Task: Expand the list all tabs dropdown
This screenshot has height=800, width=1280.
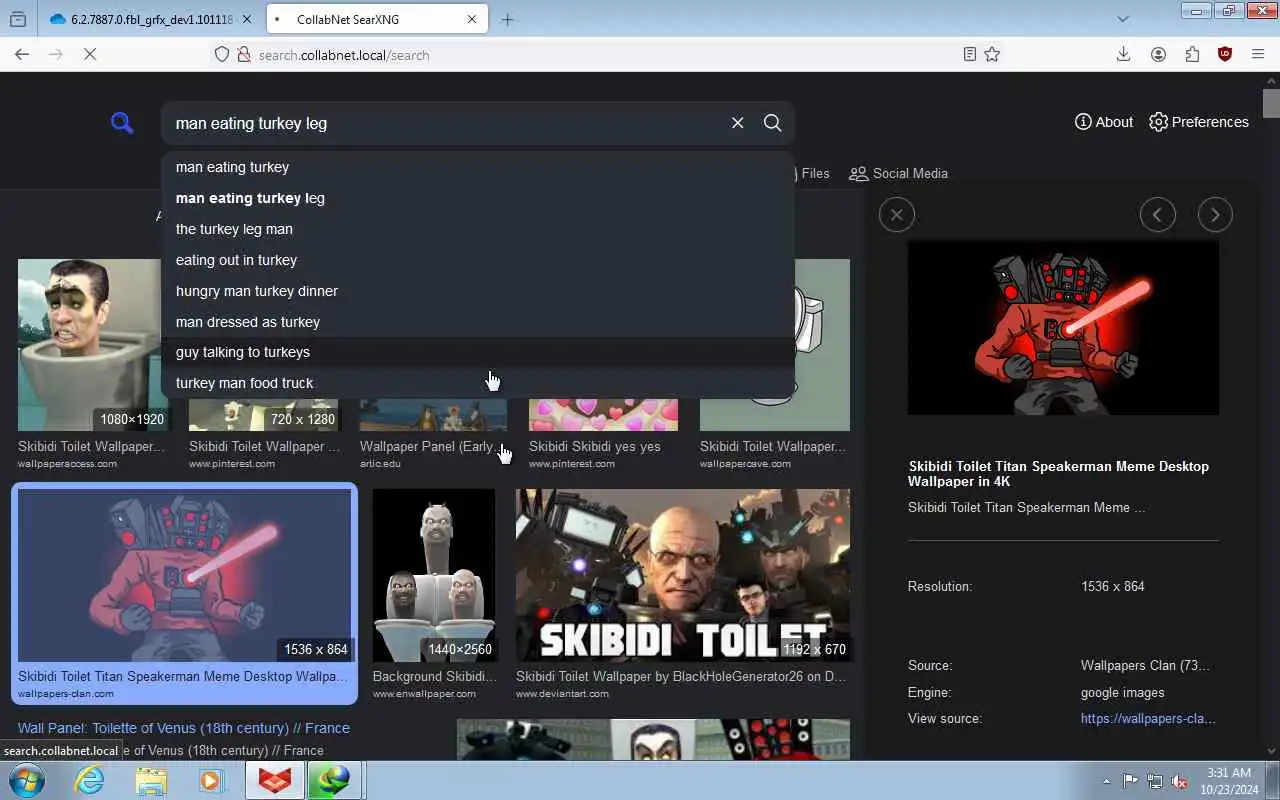Action: (1123, 19)
